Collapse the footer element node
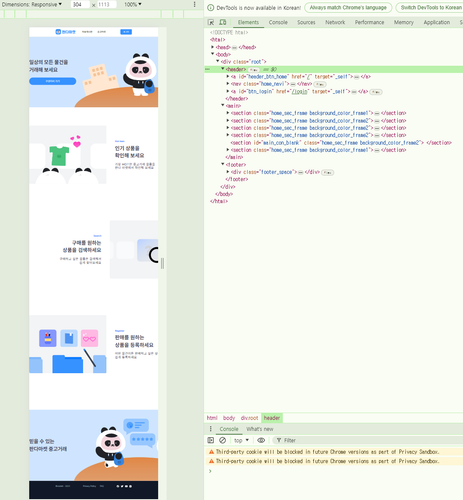The width and height of the screenshot is (463, 500). pos(223,164)
